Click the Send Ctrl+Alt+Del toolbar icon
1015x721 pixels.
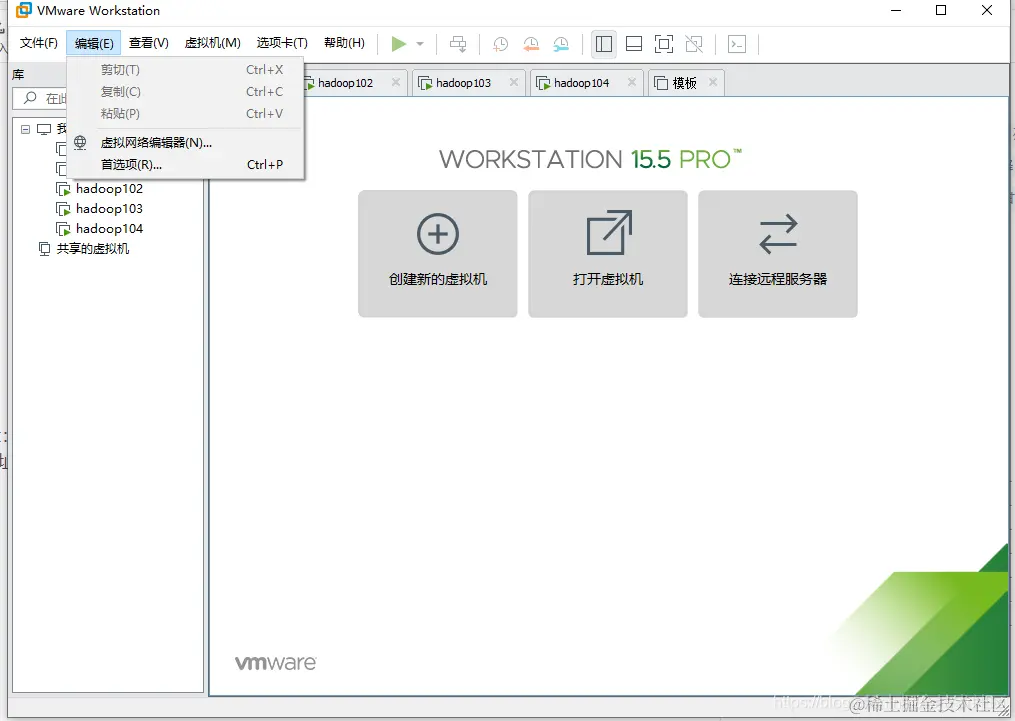click(x=458, y=44)
